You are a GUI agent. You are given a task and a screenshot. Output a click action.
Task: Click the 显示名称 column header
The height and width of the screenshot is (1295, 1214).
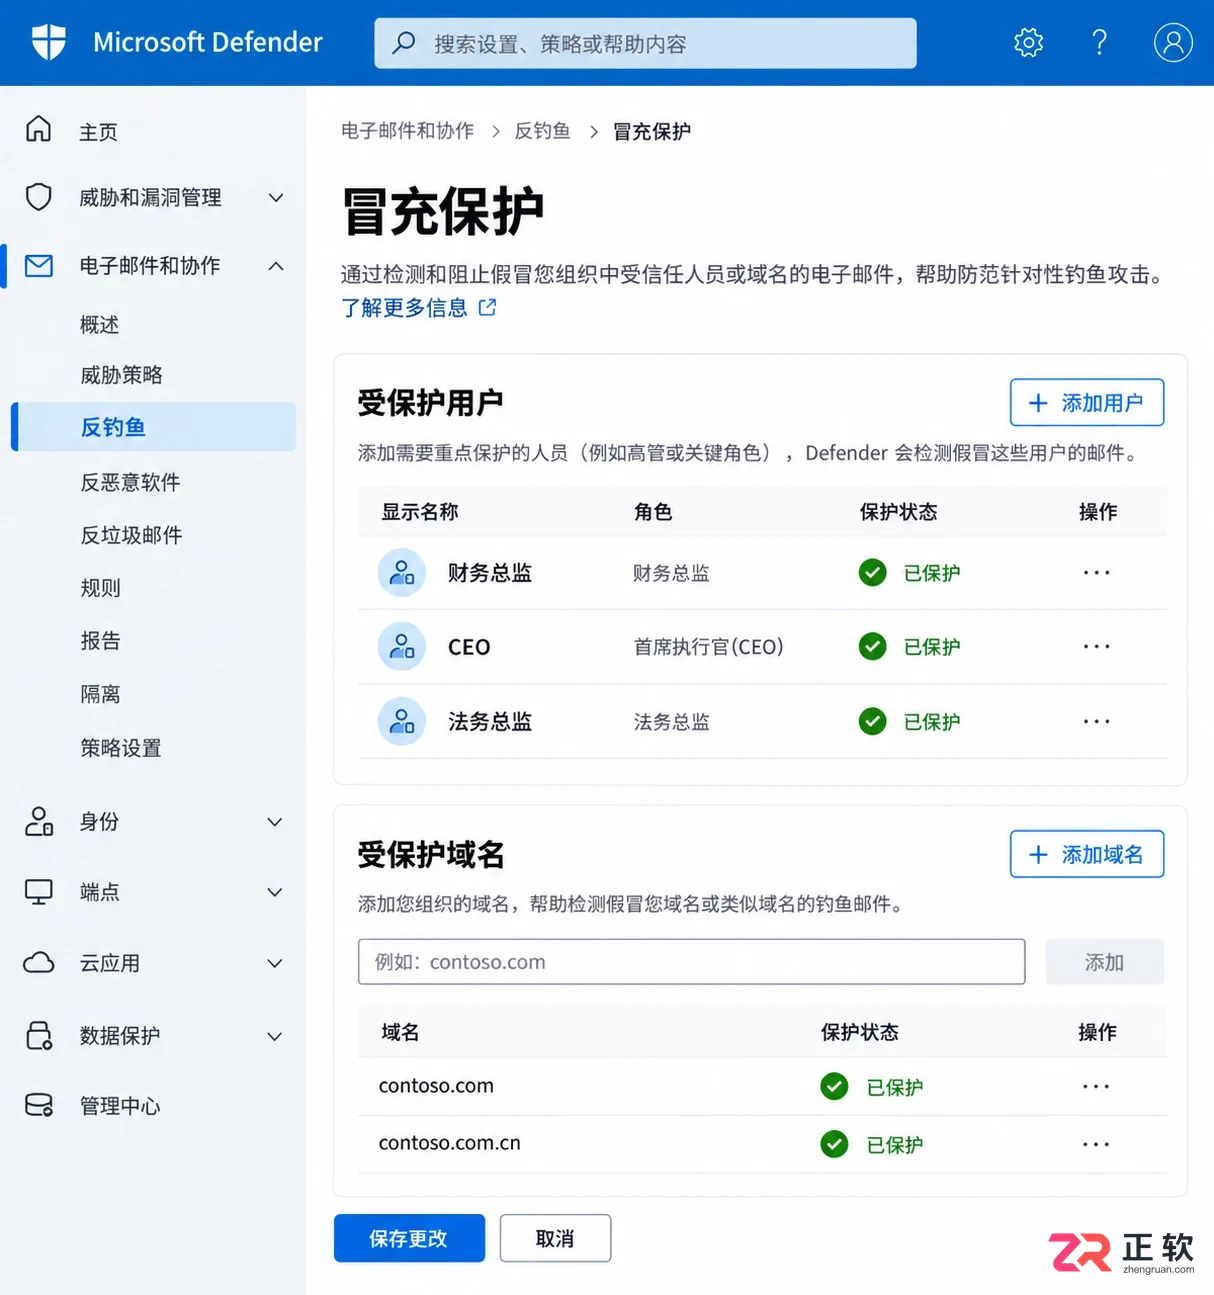coord(419,512)
